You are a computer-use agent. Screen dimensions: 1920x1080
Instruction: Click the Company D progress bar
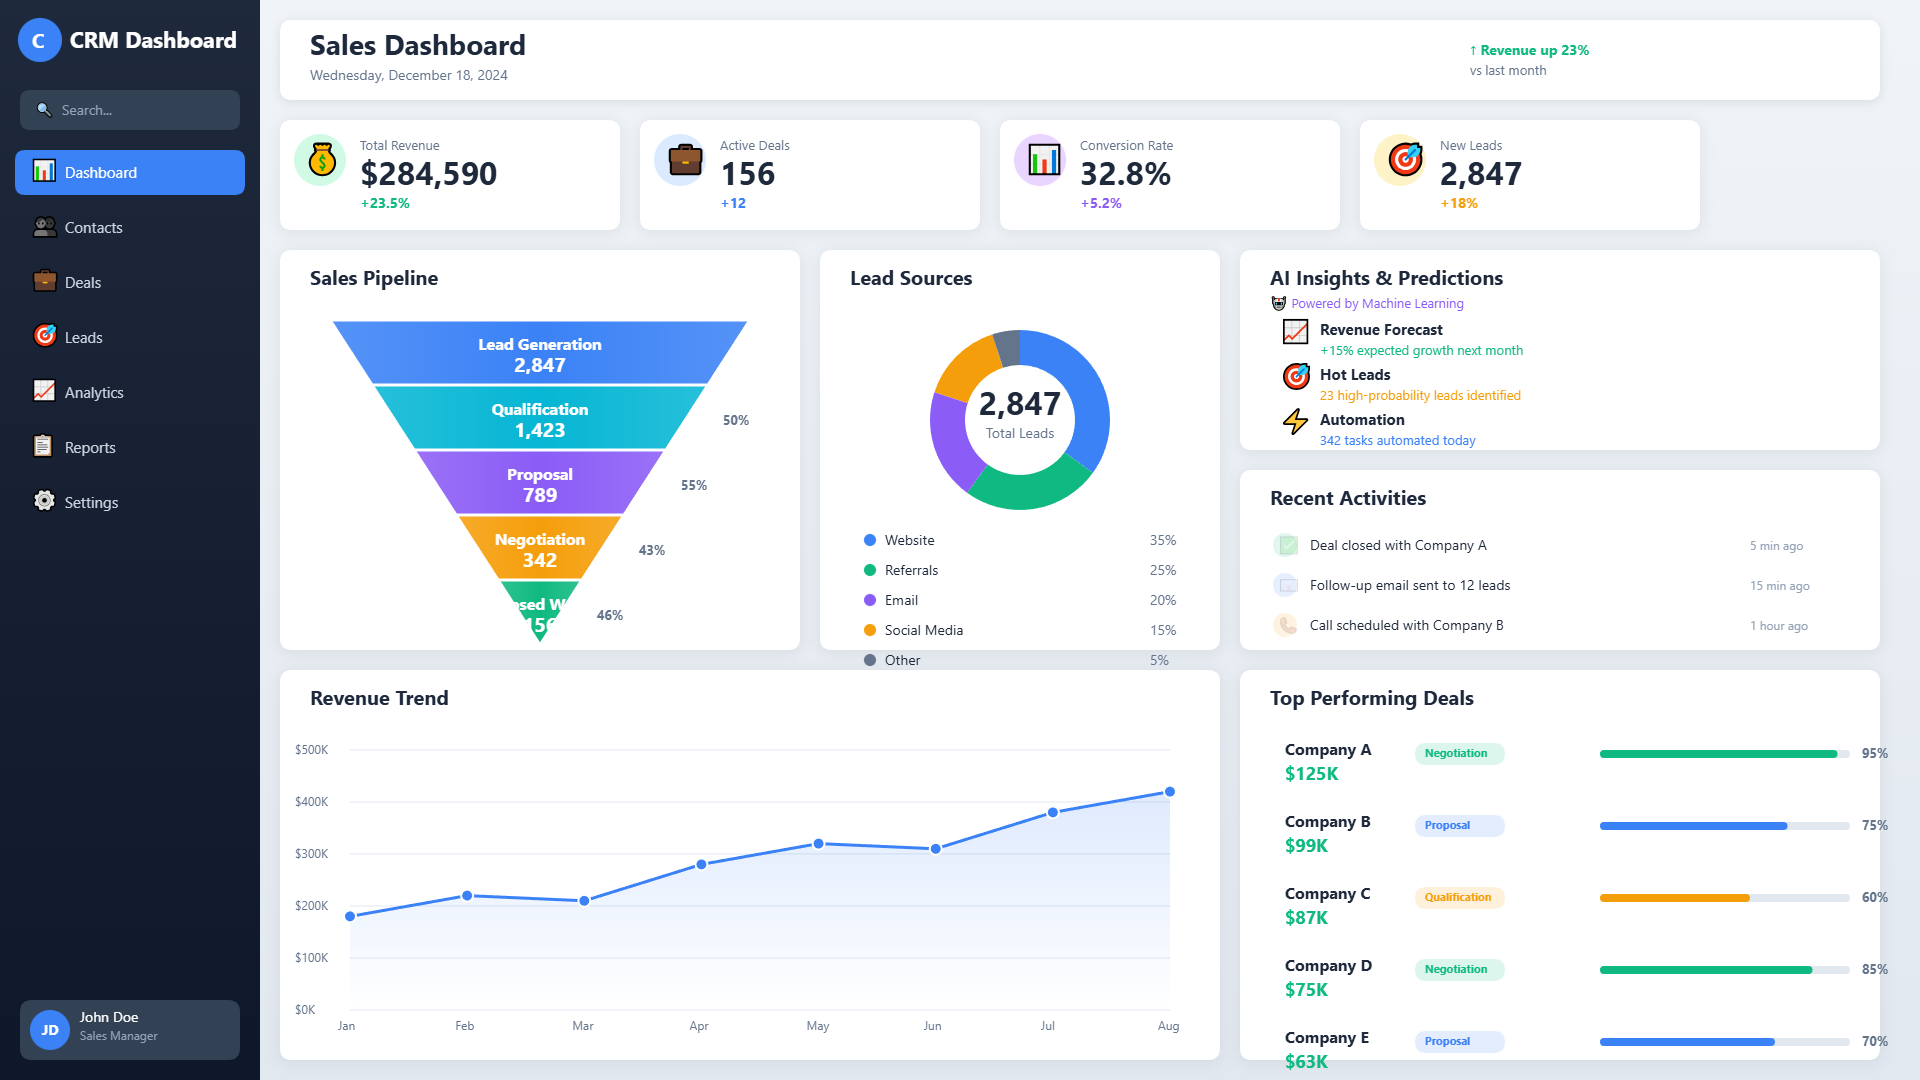pos(1725,970)
